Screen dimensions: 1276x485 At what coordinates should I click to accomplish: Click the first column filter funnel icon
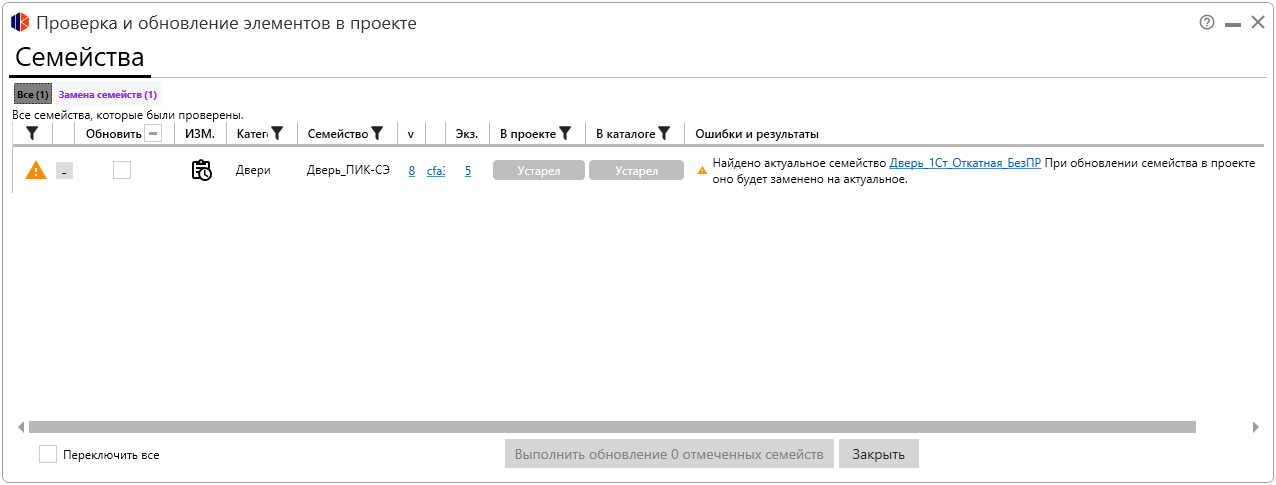(x=32, y=133)
